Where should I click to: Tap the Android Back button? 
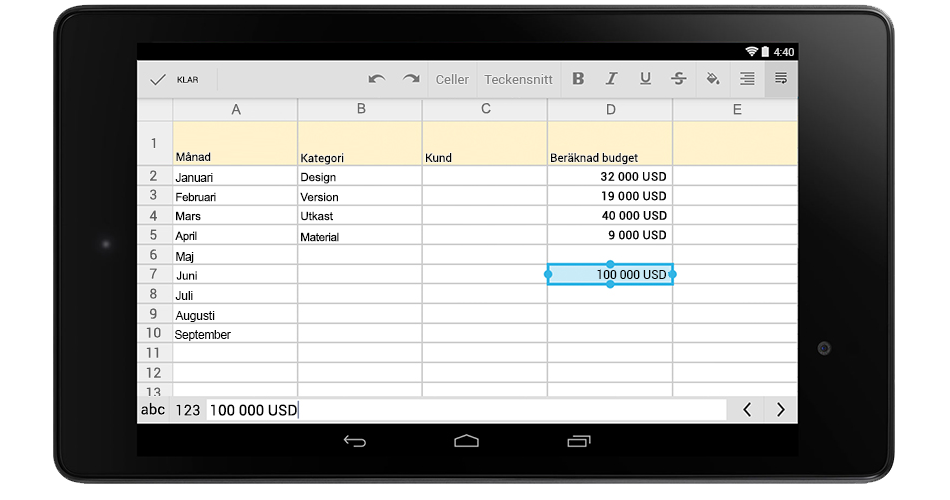355,441
